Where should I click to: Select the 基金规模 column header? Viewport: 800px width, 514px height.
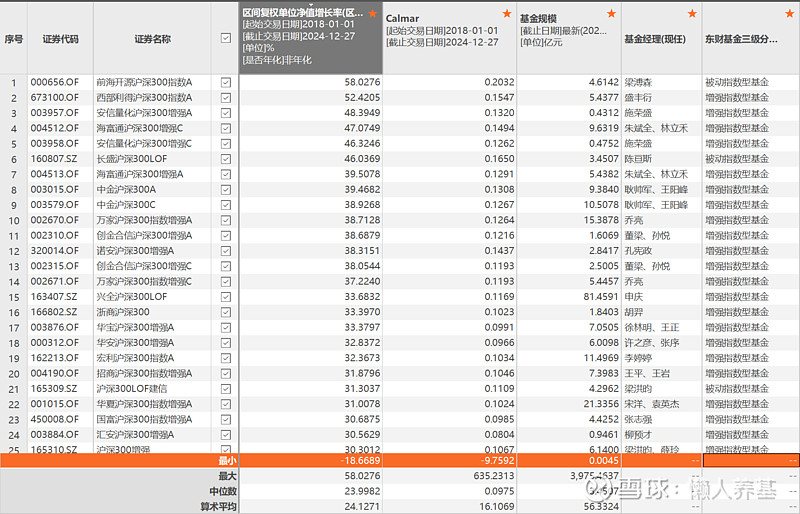pos(569,38)
